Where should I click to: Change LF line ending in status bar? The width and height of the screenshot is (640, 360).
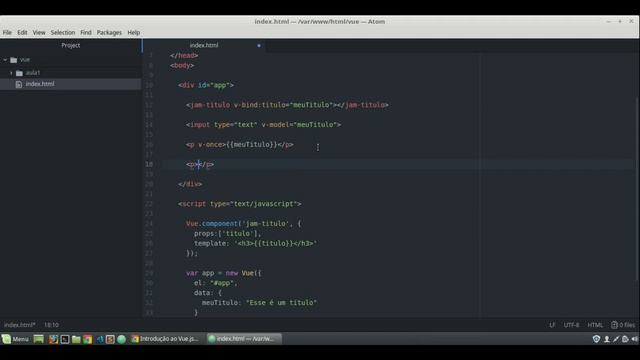click(x=552, y=325)
